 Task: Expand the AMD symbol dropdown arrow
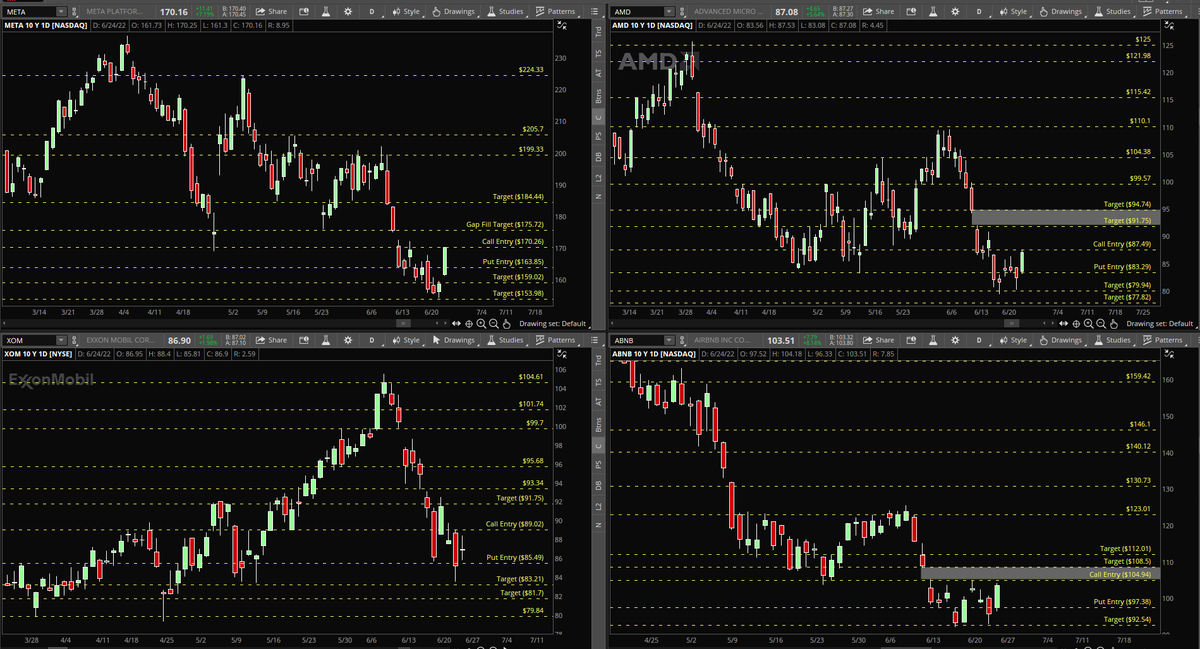669,11
